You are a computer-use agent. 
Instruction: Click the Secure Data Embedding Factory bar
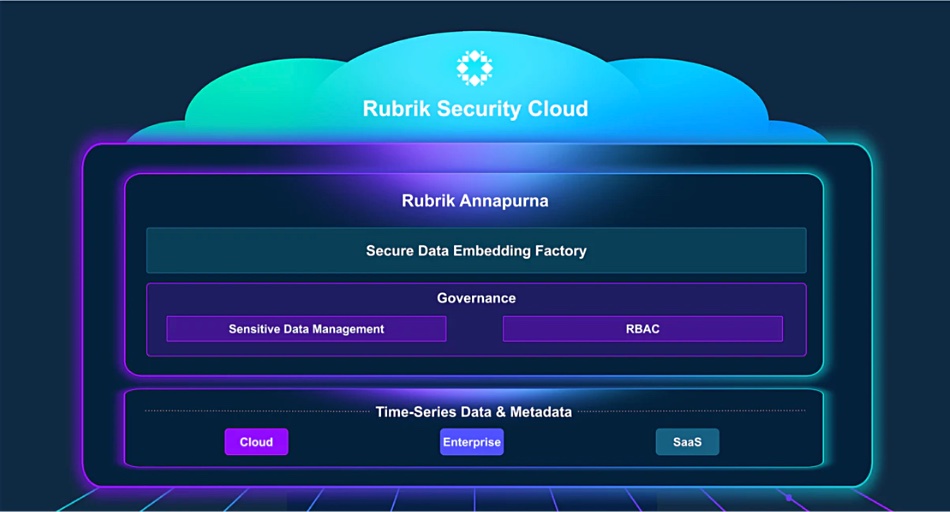click(476, 250)
